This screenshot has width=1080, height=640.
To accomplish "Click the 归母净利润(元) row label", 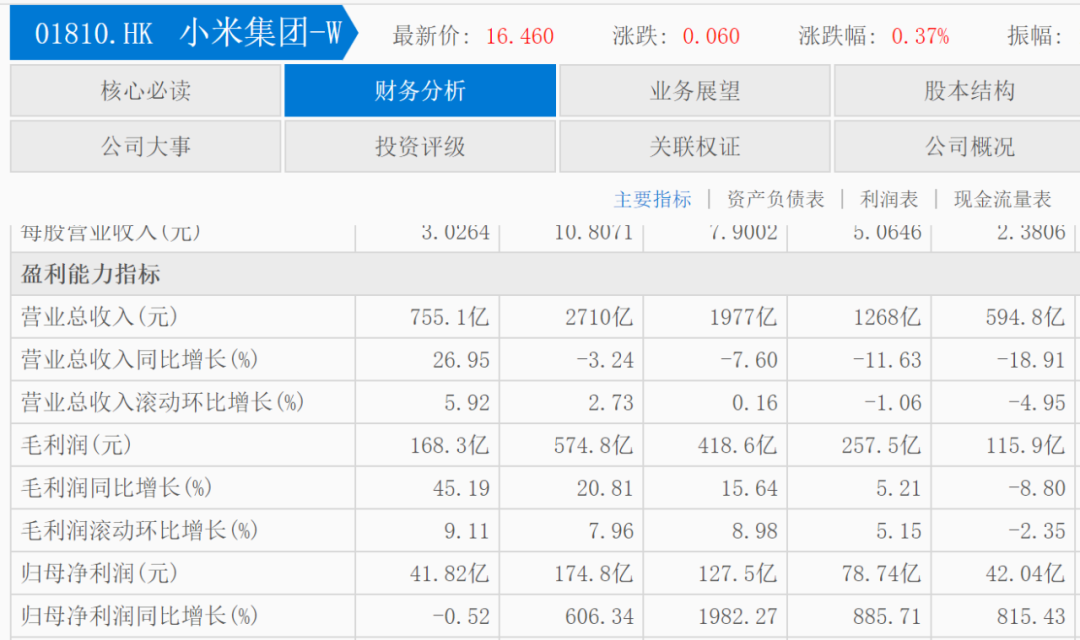I will tap(99, 573).
